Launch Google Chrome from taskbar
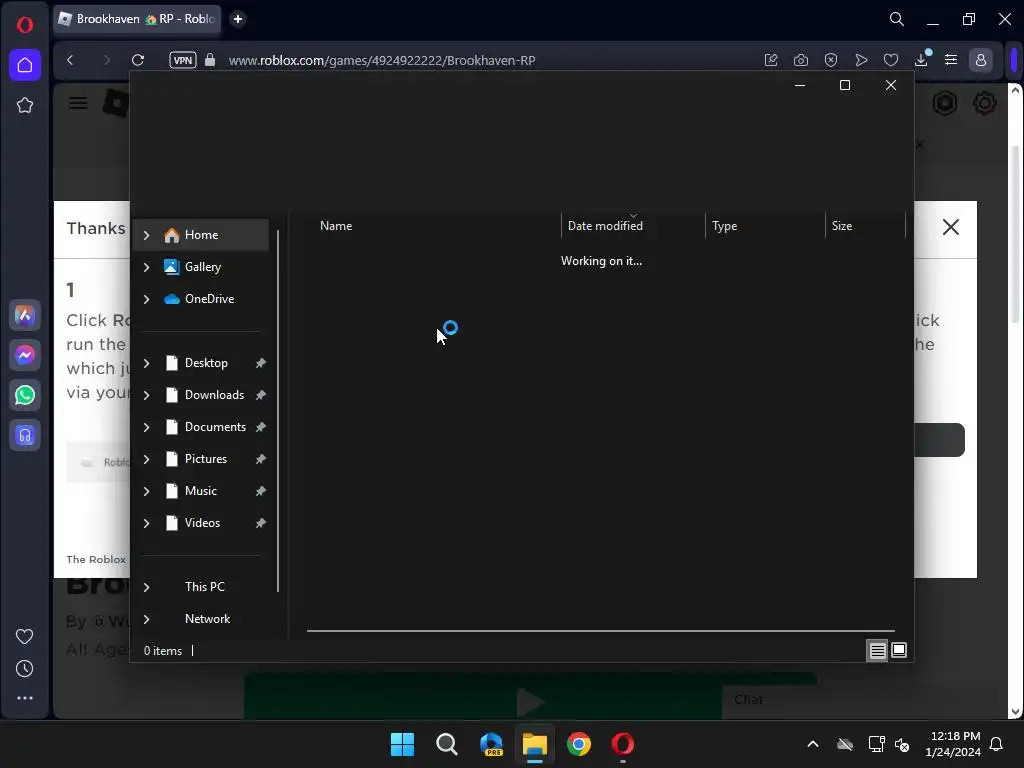The image size is (1024, 768). click(x=579, y=744)
